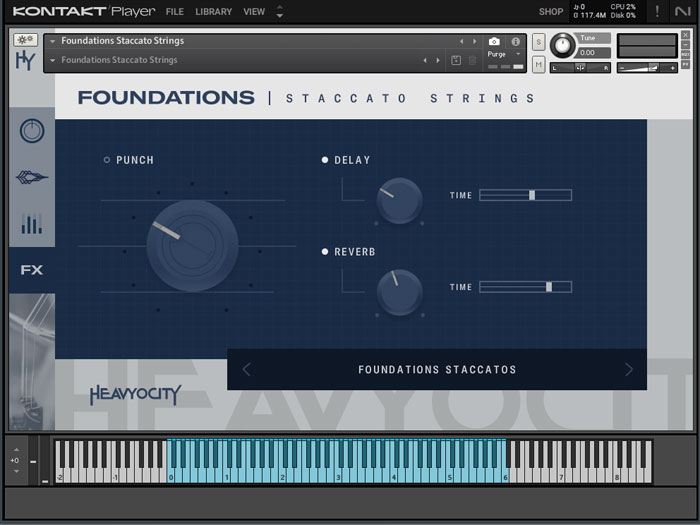Click the pan L-R slider
This screenshot has width=700, height=525.
tap(580, 68)
